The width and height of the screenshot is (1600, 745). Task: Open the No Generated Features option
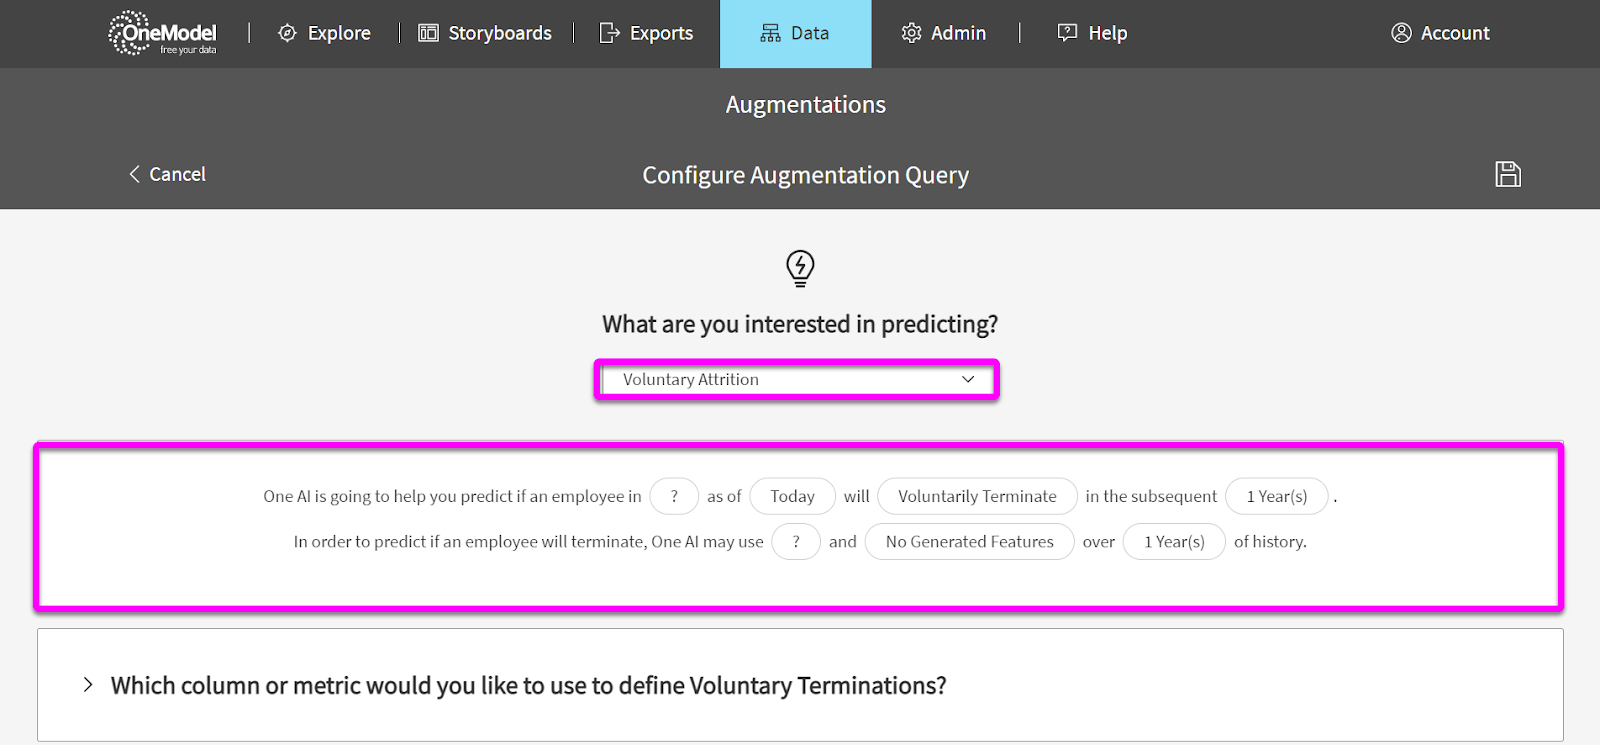(969, 542)
